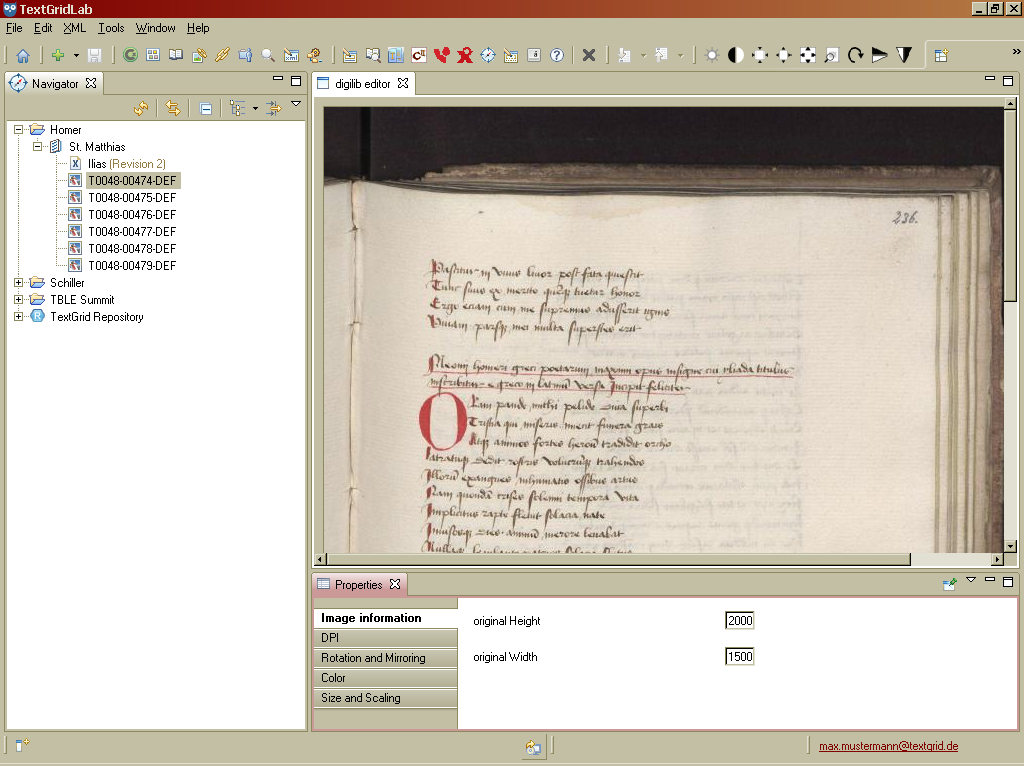
Task: Click the Collapse All icon in Navigator
Action: coord(205,109)
